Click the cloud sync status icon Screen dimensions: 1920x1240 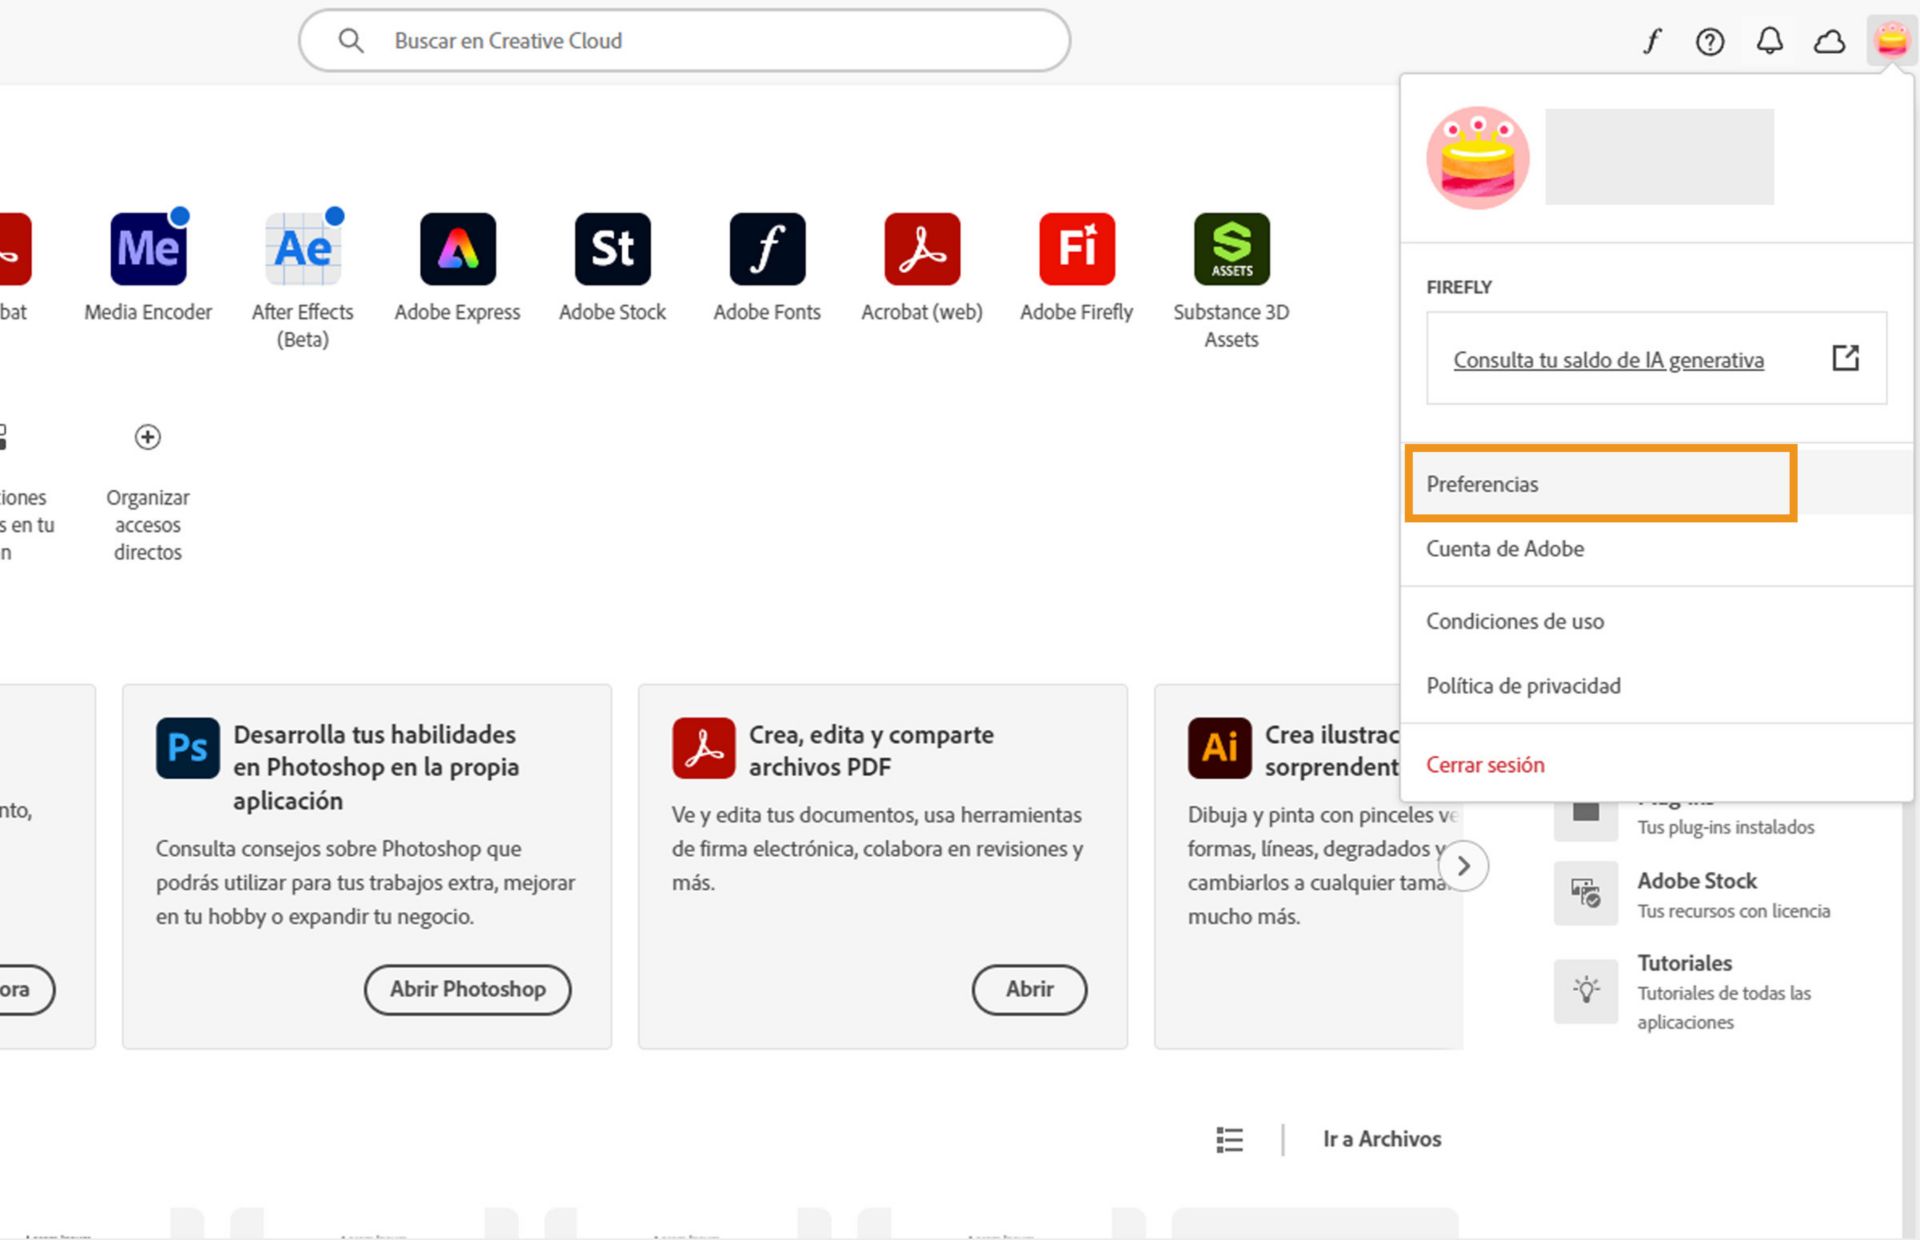pos(1829,41)
